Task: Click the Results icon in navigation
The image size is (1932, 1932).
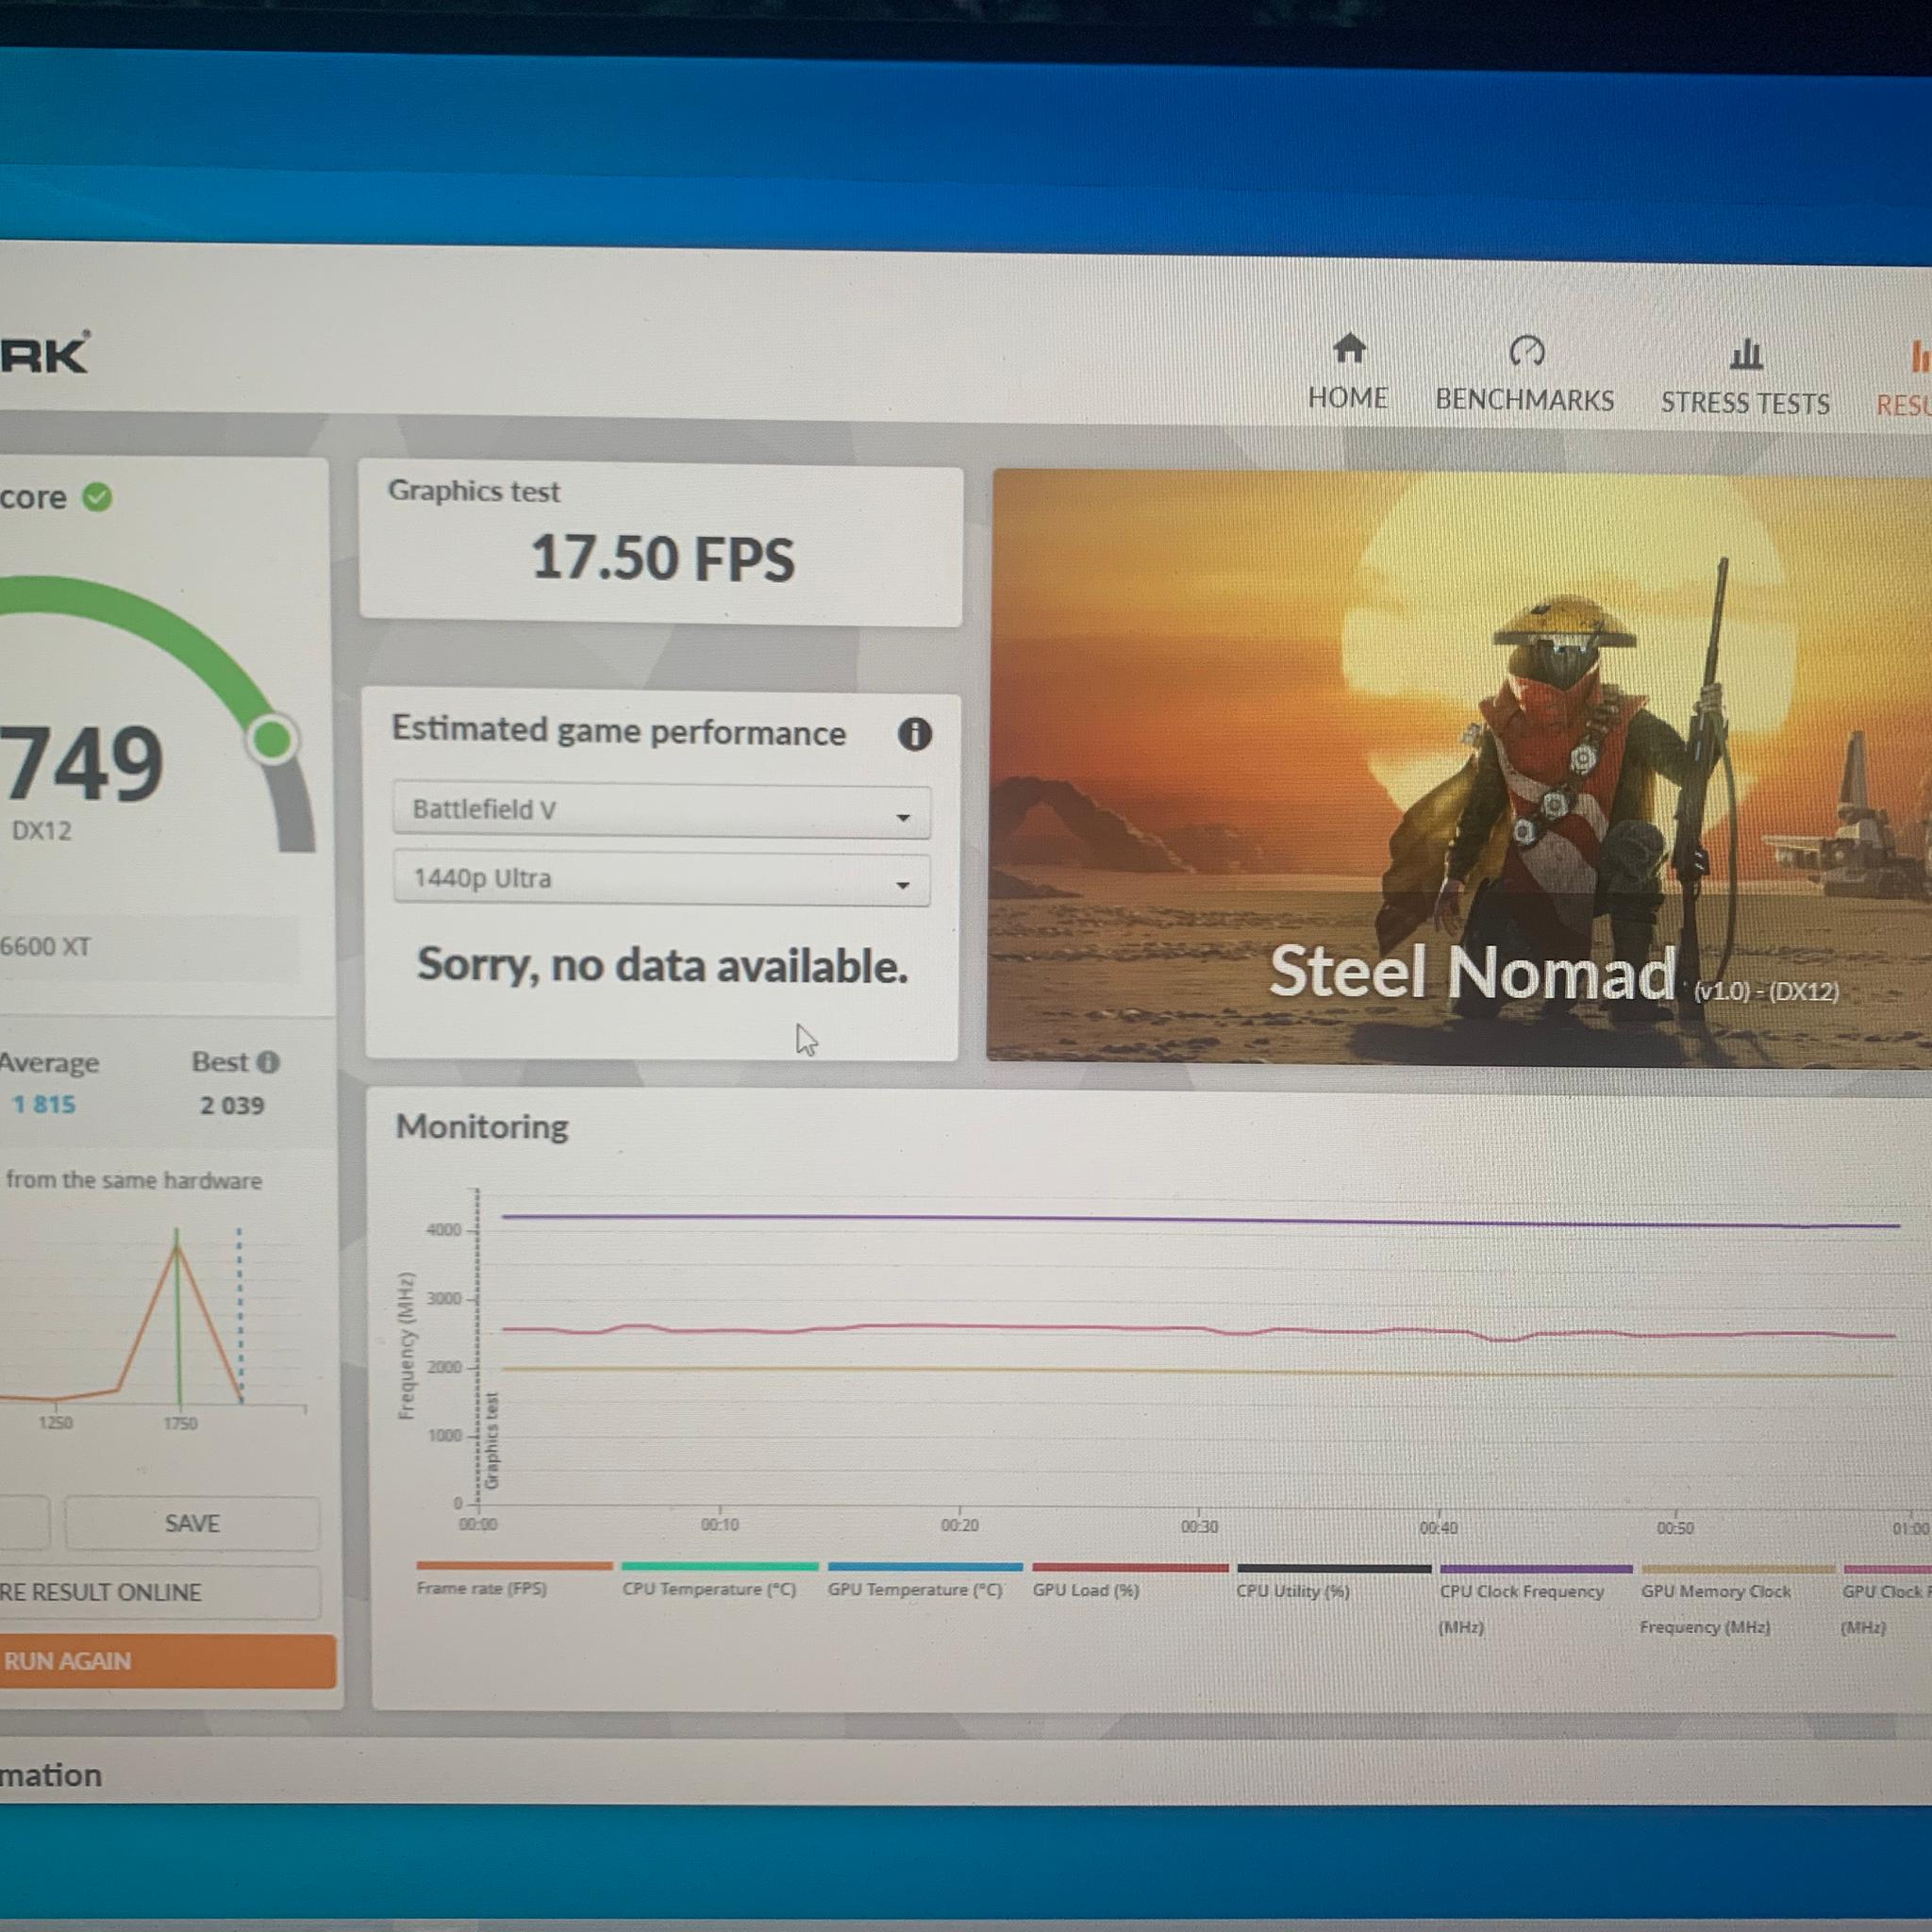Action: pyautogui.click(x=1920, y=357)
